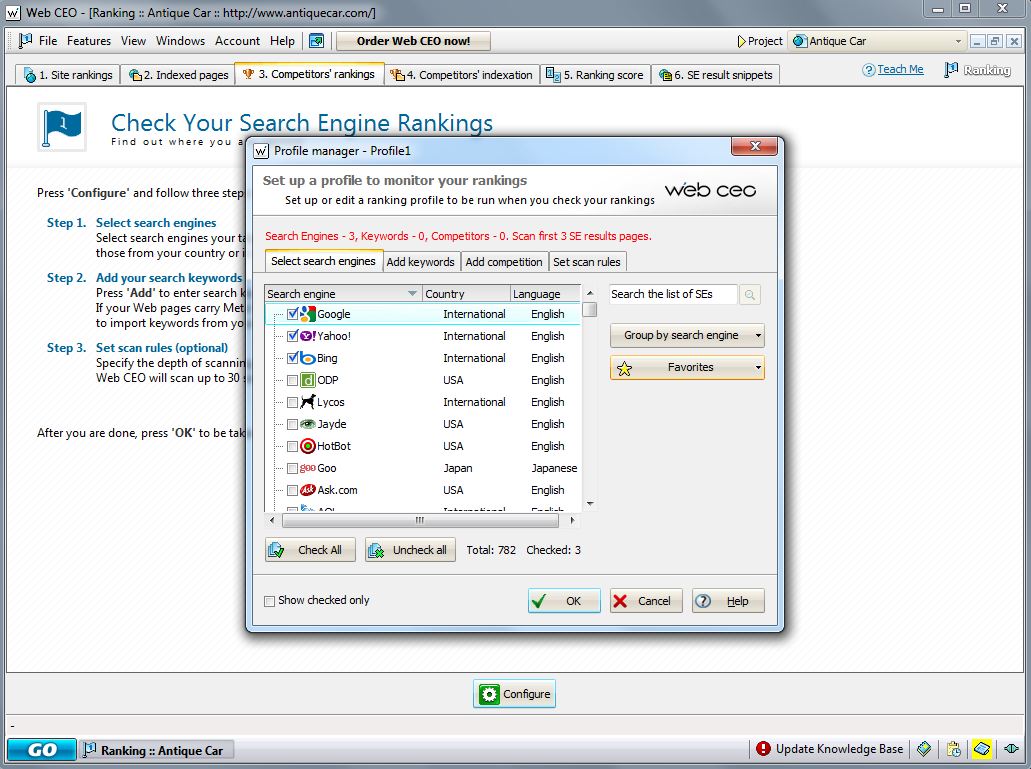The image size is (1031, 769).
Task: Click Search engine column sort arrow
Action: pyautogui.click(x=412, y=293)
